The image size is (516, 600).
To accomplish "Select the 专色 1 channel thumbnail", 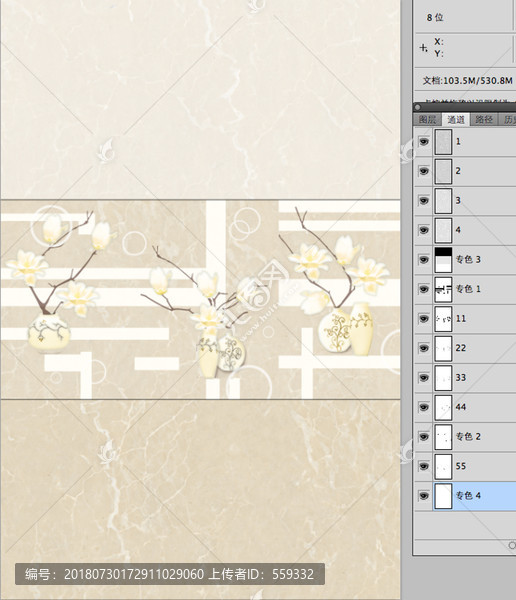I will click(x=443, y=289).
